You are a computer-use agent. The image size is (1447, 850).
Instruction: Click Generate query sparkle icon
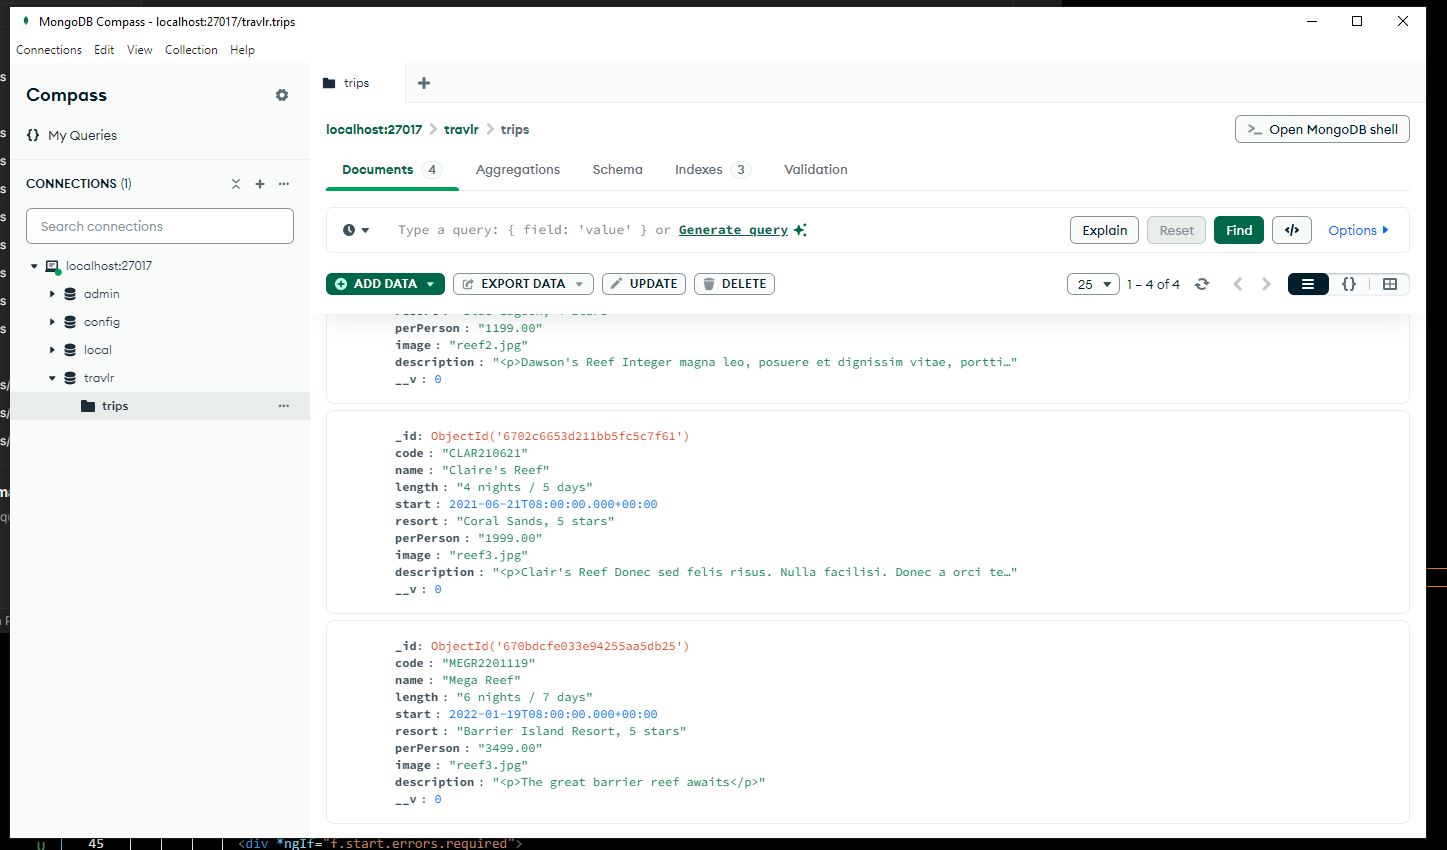click(x=799, y=229)
